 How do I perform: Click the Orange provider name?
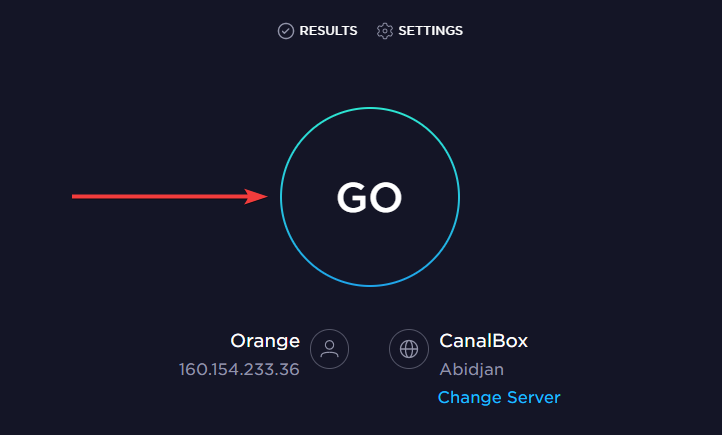pyautogui.click(x=265, y=342)
